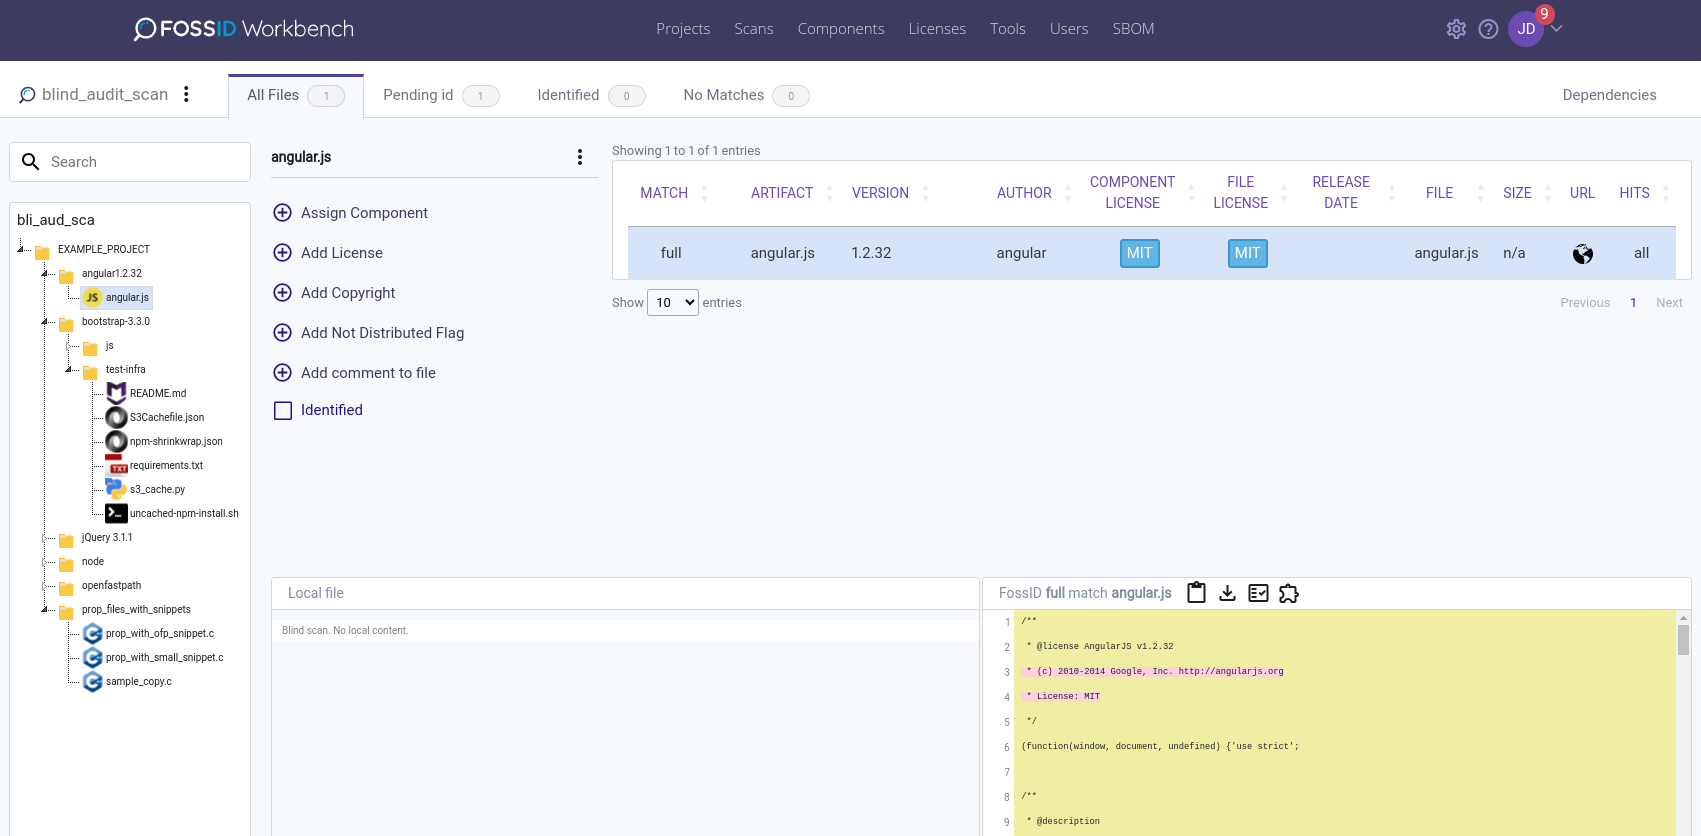This screenshot has height=836, width=1701.
Task: Switch to the No Matches tab
Action: [x=746, y=95]
